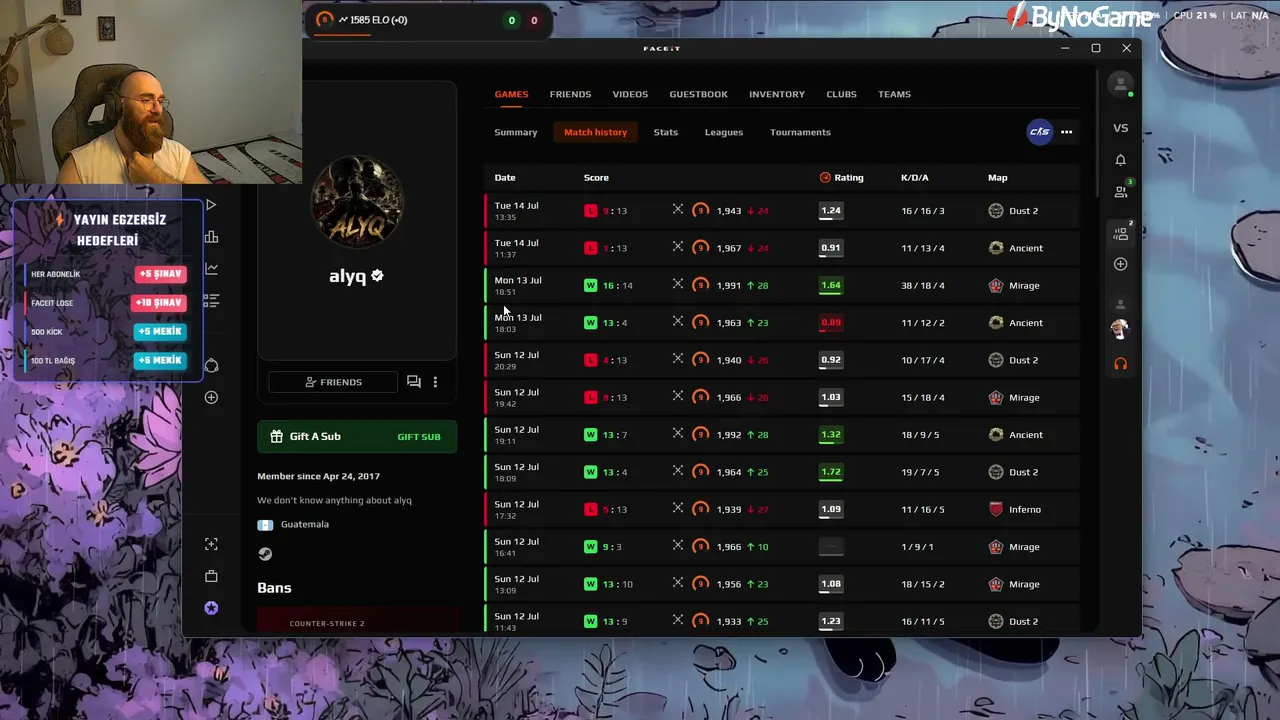Open the GUESTBOOK tab

(698, 94)
